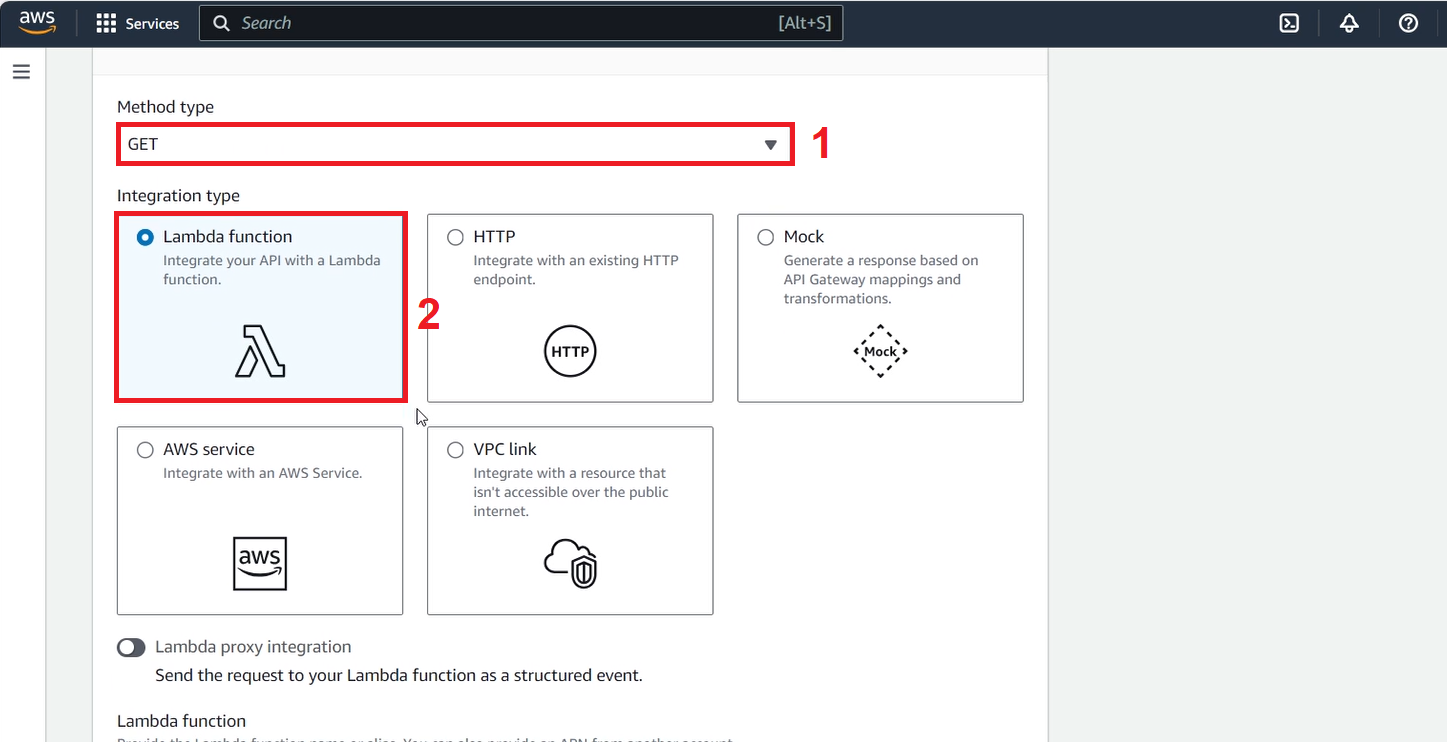Select the Mock integration radio button
The height and width of the screenshot is (742, 1447).
pos(765,236)
